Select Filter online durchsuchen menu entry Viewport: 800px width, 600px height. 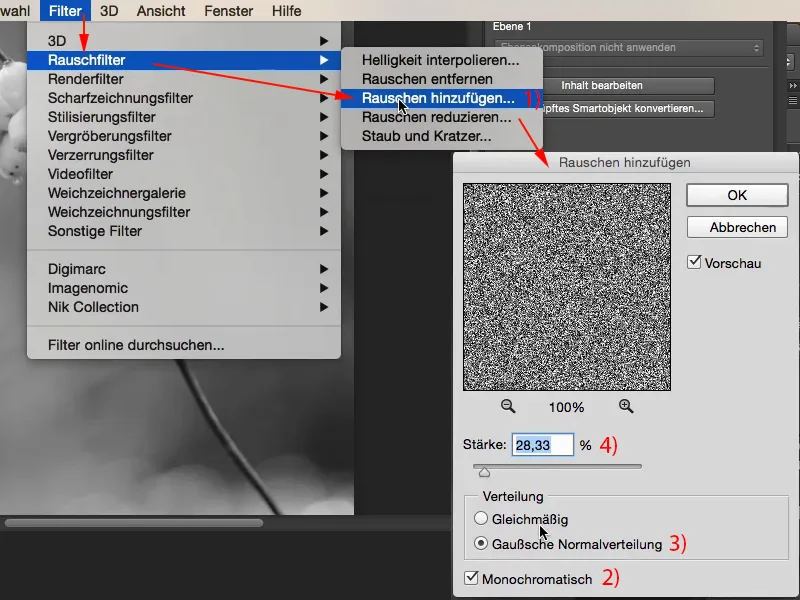(x=184, y=345)
